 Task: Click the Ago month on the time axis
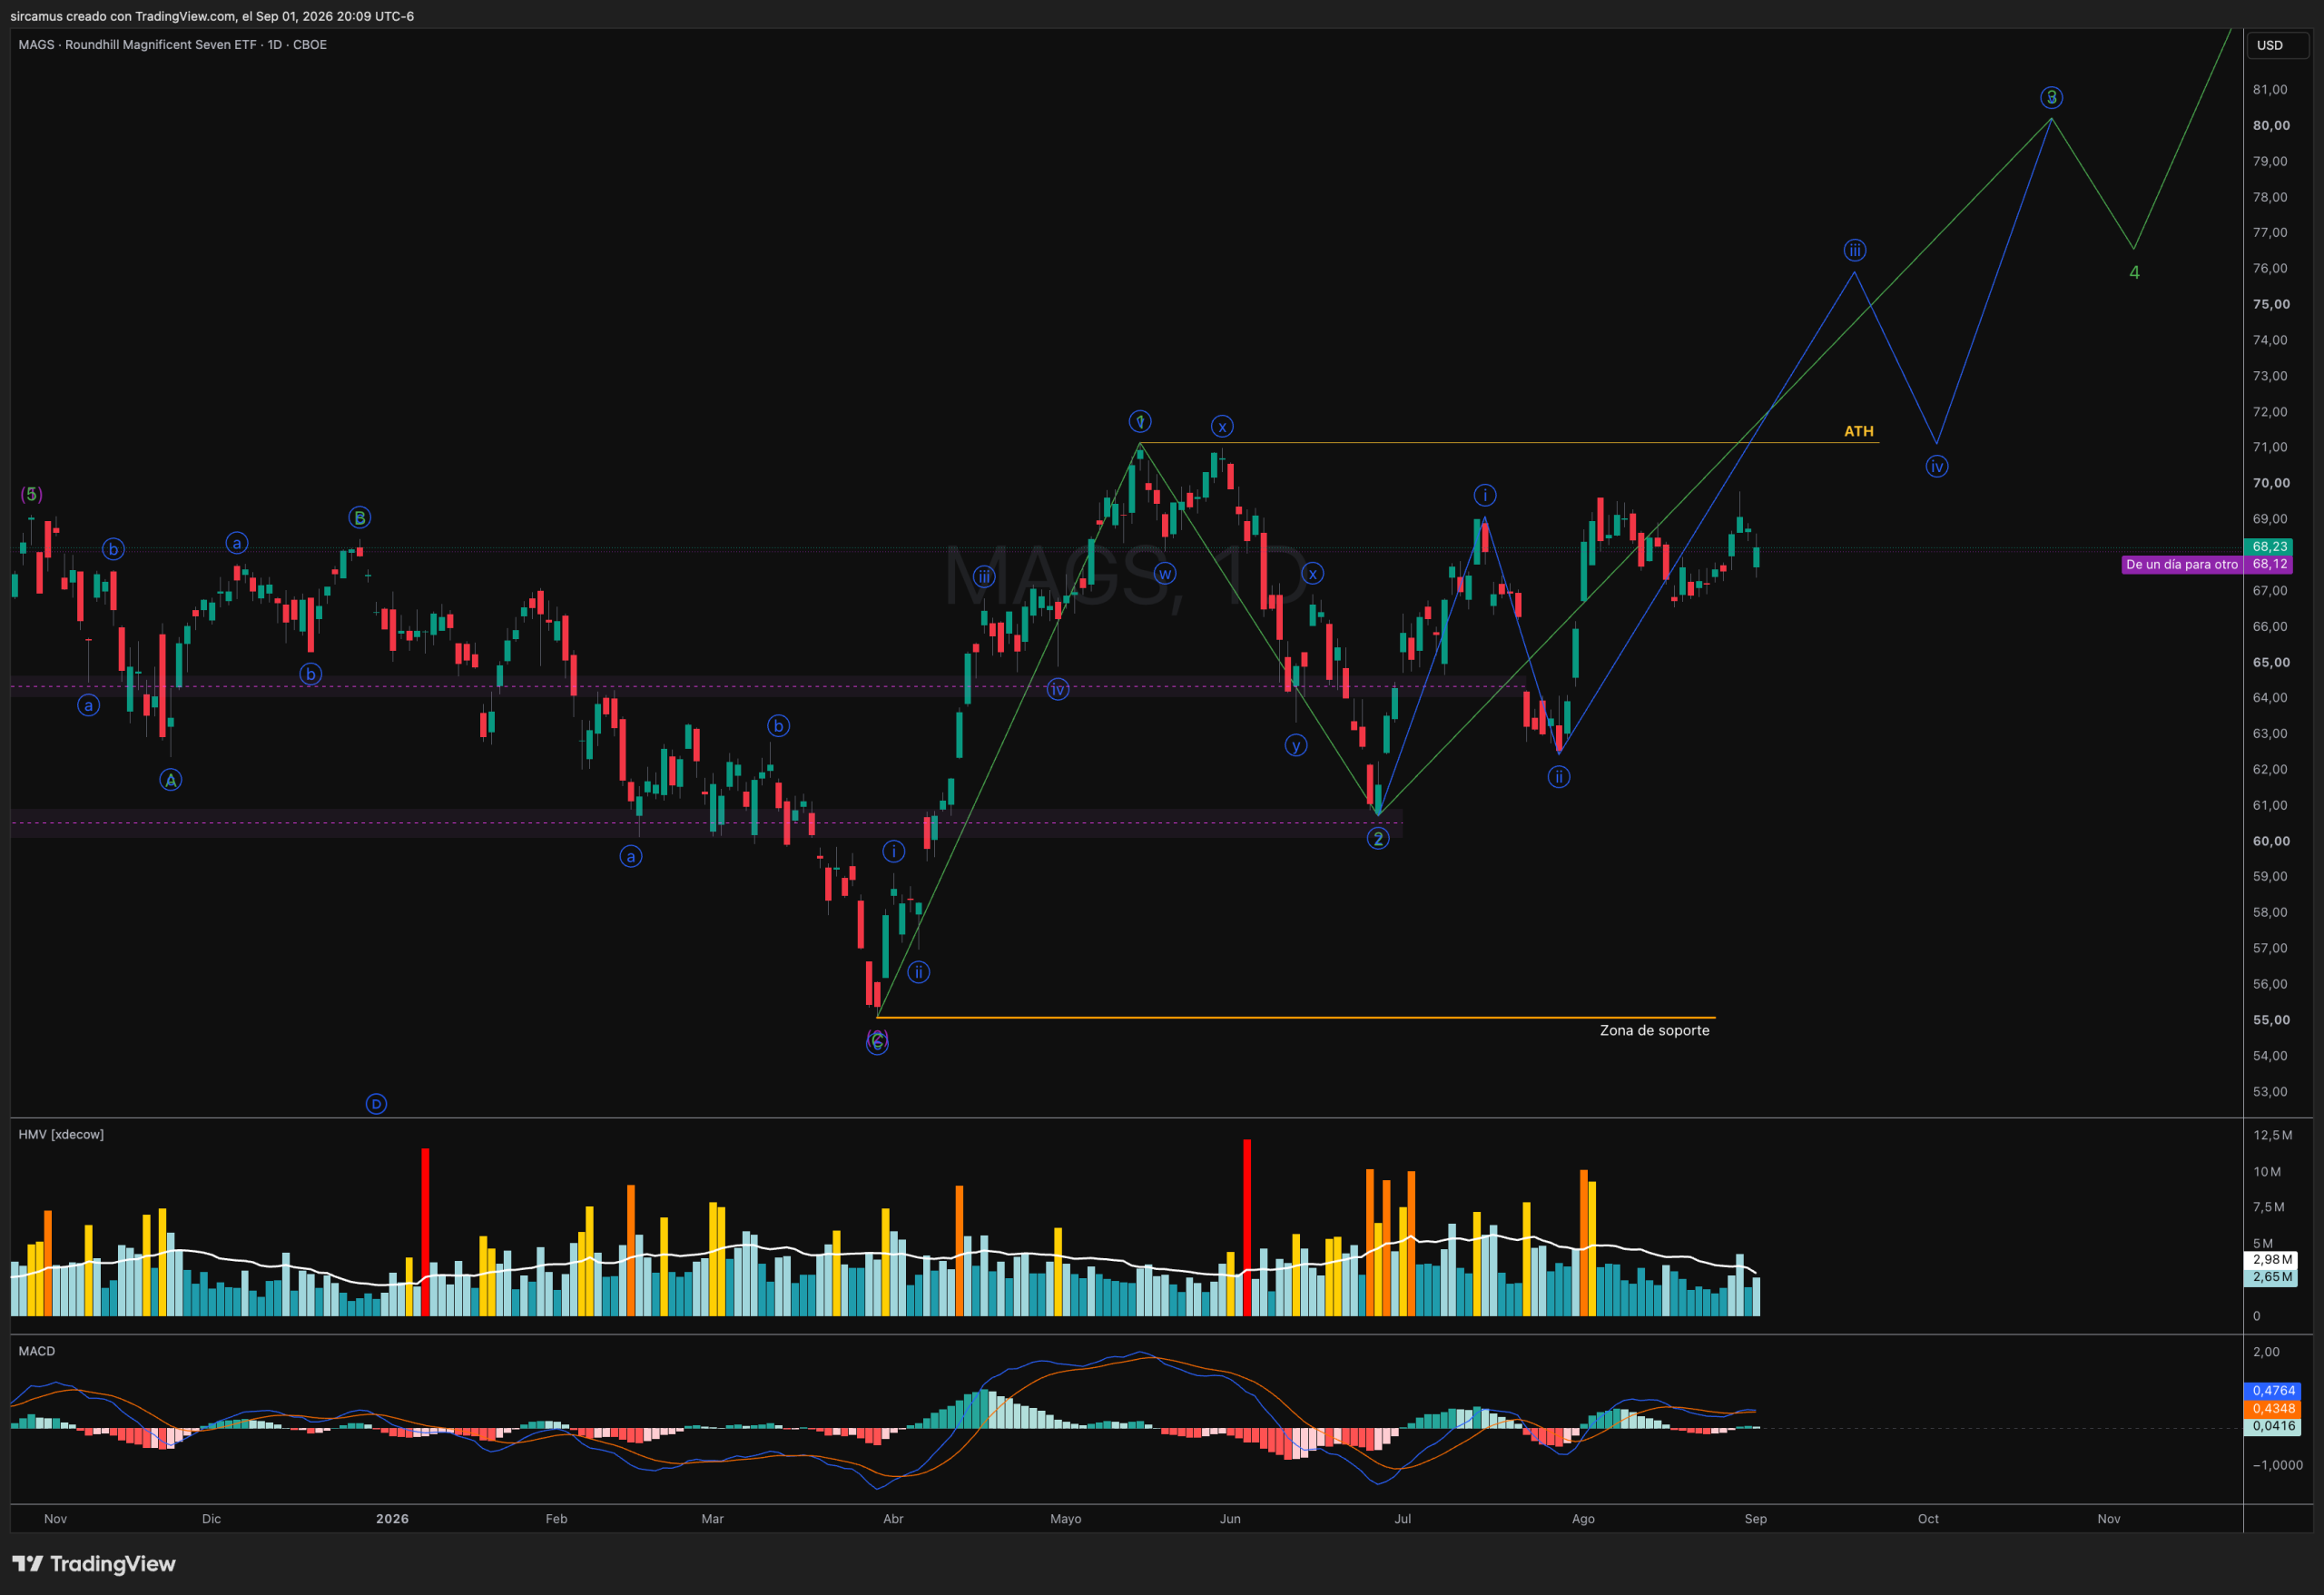pos(1583,1519)
